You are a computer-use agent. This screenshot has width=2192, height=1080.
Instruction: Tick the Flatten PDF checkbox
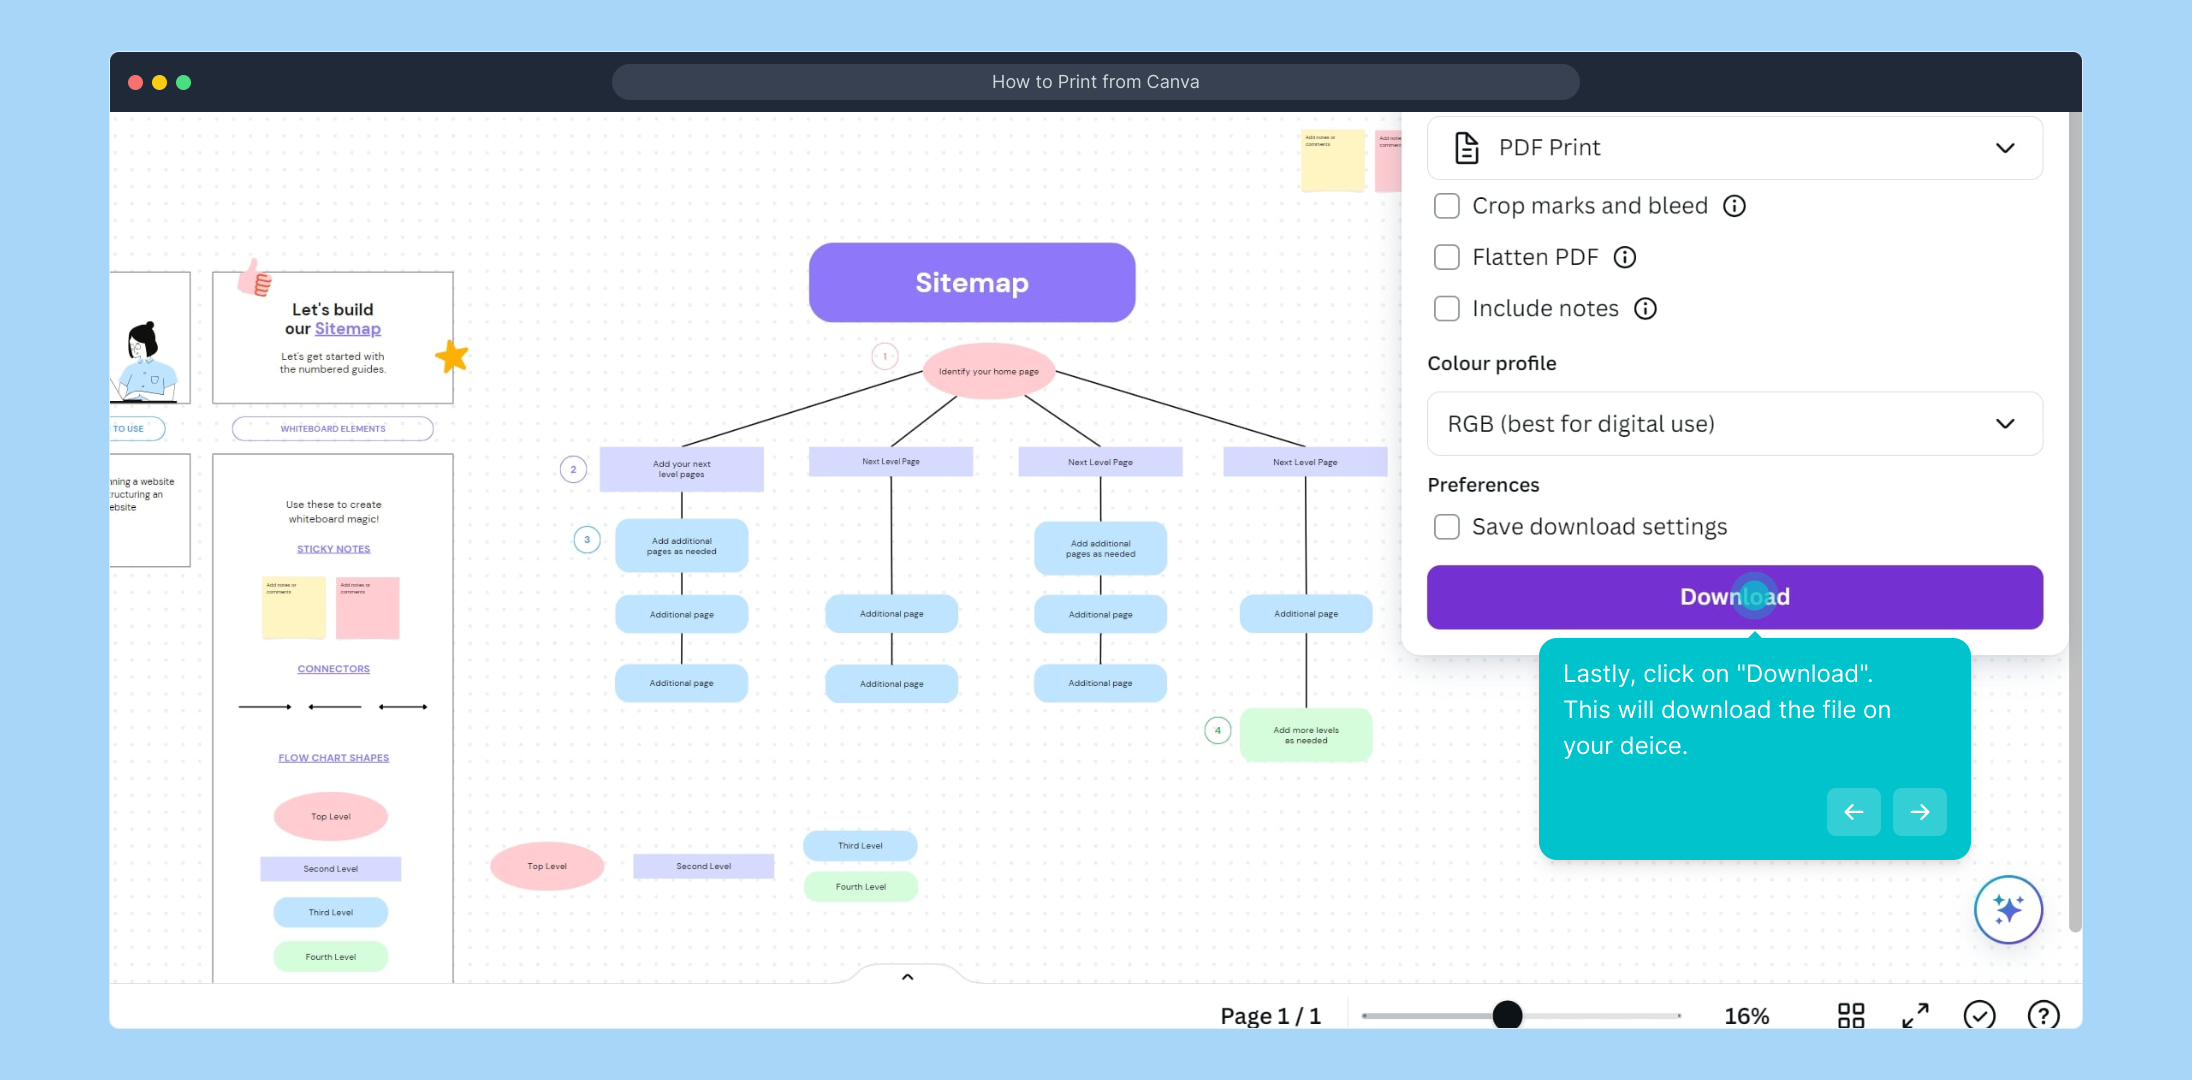point(1447,257)
